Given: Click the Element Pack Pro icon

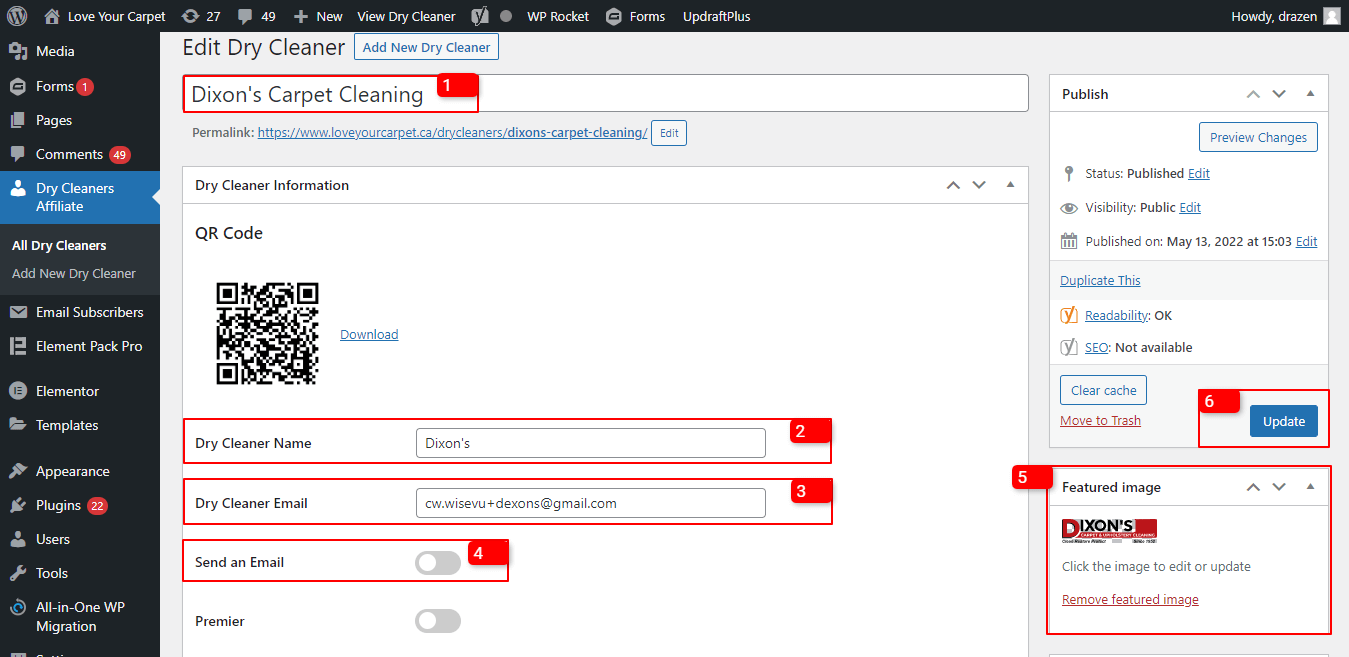Looking at the screenshot, I should click(x=18, y=346).
